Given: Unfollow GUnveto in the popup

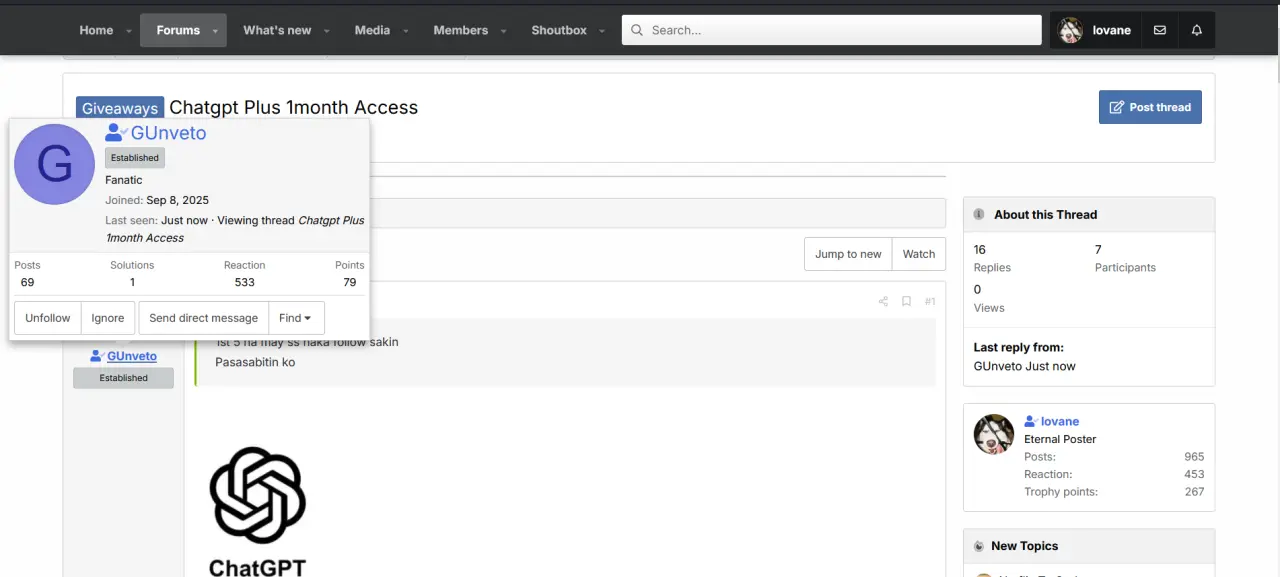Looking at the screenshot, I should tap(48, 318).
